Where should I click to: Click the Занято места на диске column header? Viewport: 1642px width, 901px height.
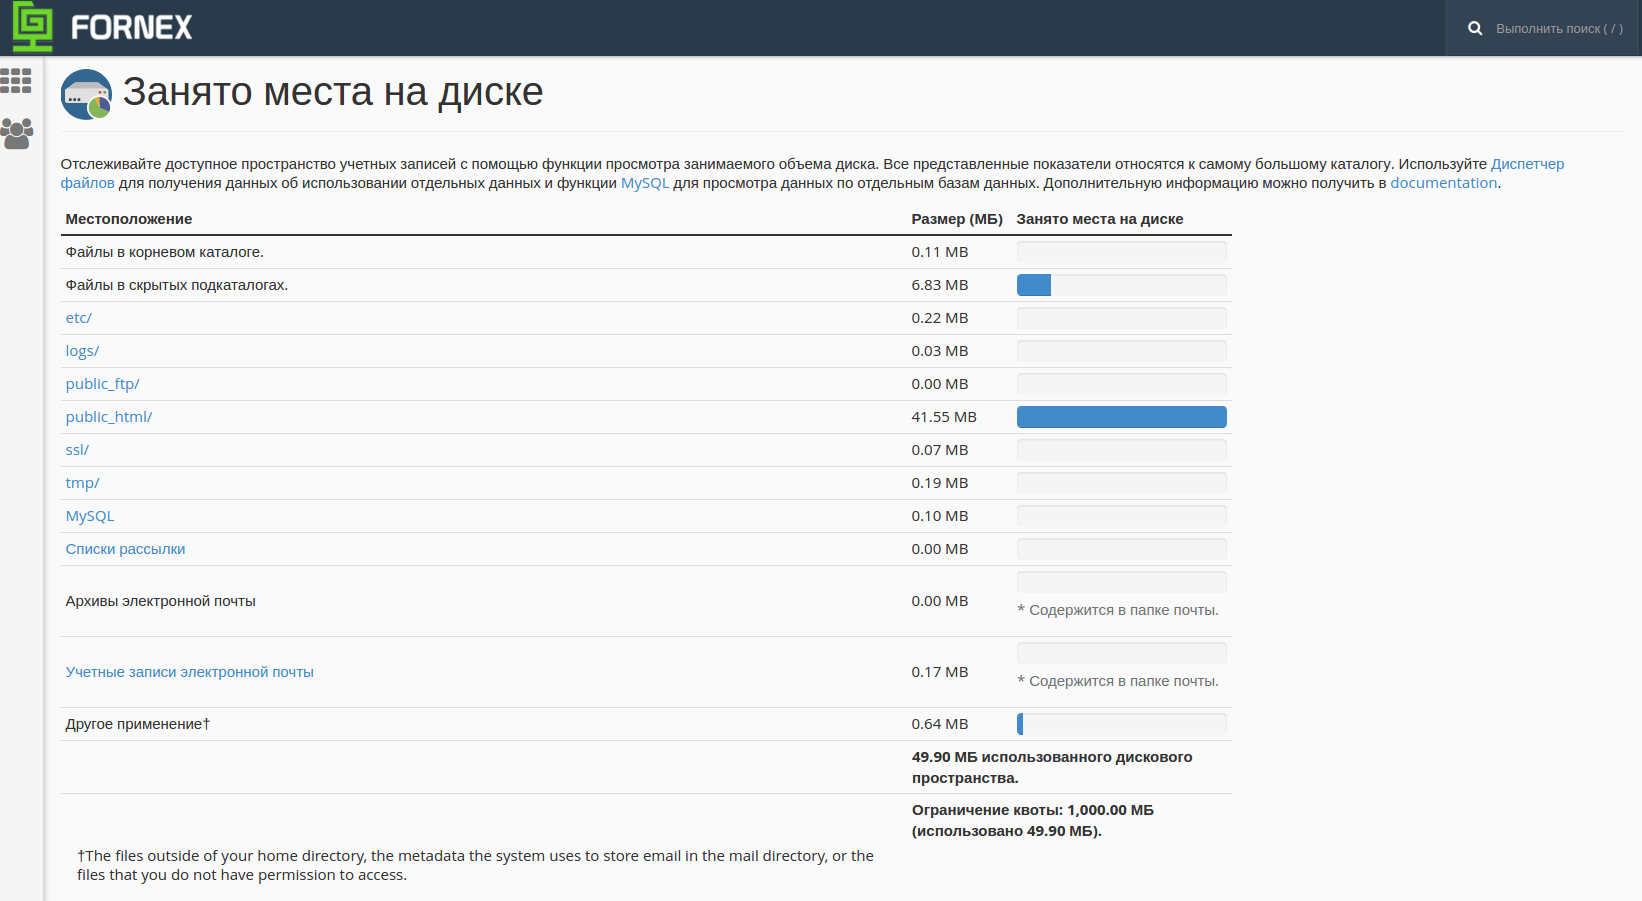1100,219
